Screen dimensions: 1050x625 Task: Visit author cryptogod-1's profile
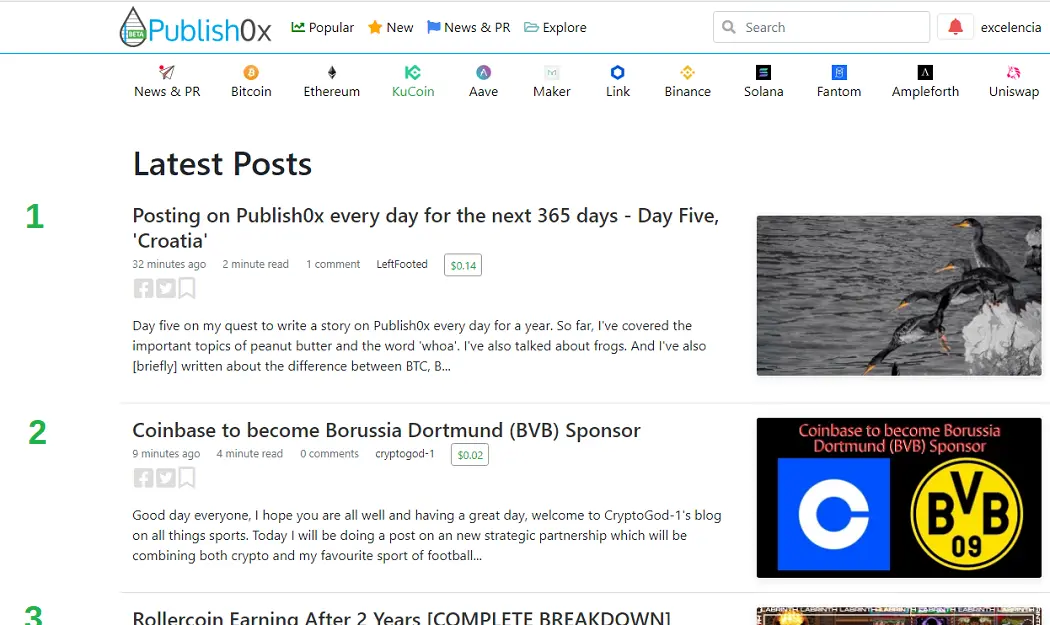404,454
